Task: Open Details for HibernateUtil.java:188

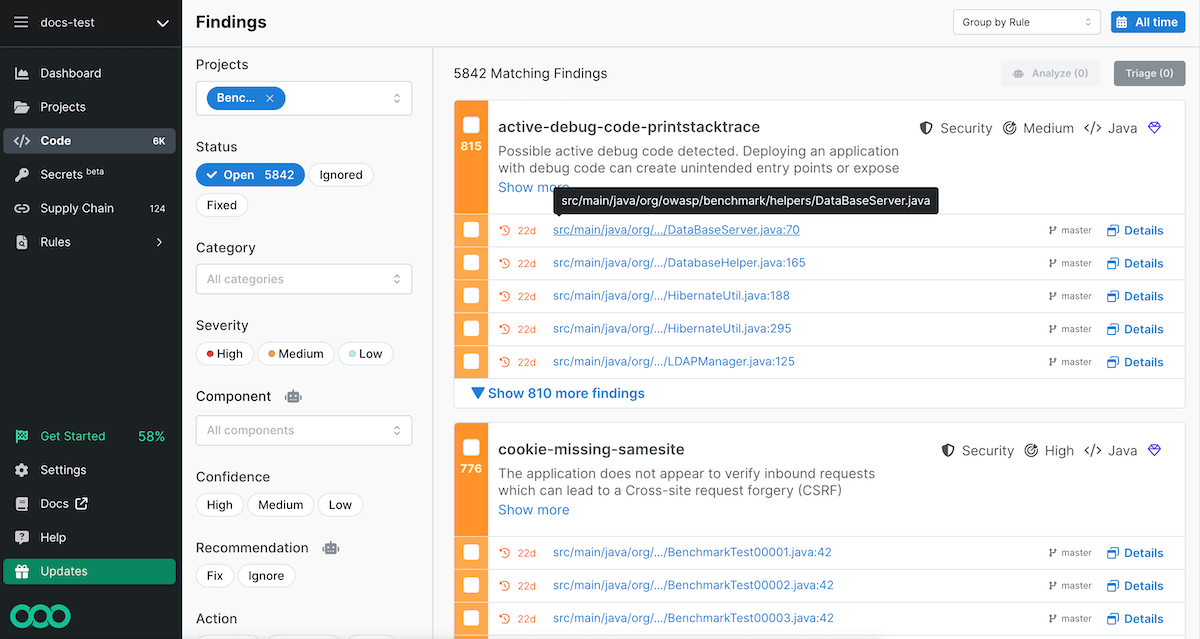Action: (1135, 296)
